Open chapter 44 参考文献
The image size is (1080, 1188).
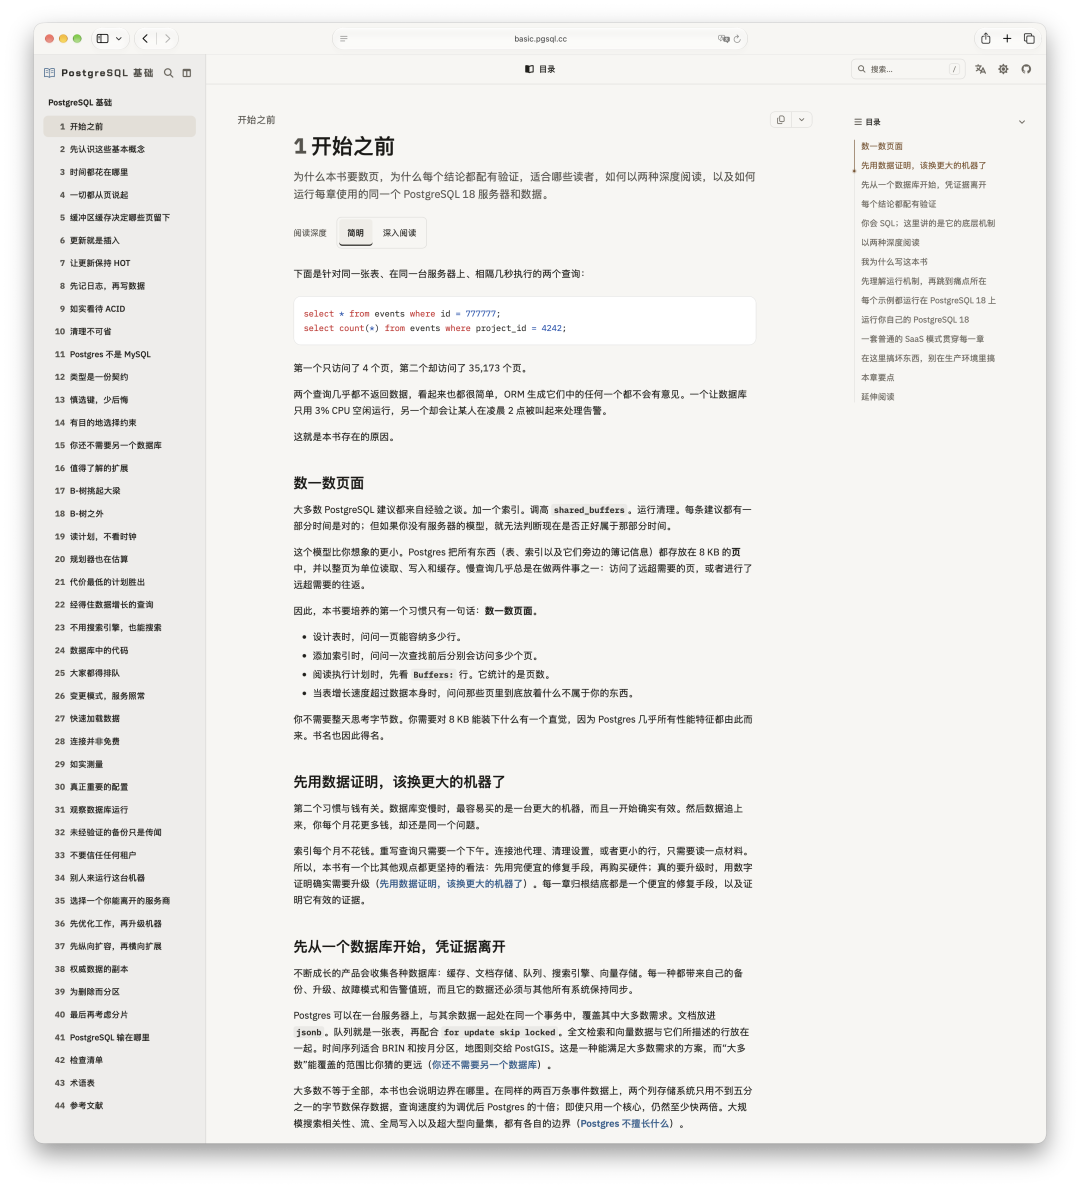click(x=120, y=1105)
